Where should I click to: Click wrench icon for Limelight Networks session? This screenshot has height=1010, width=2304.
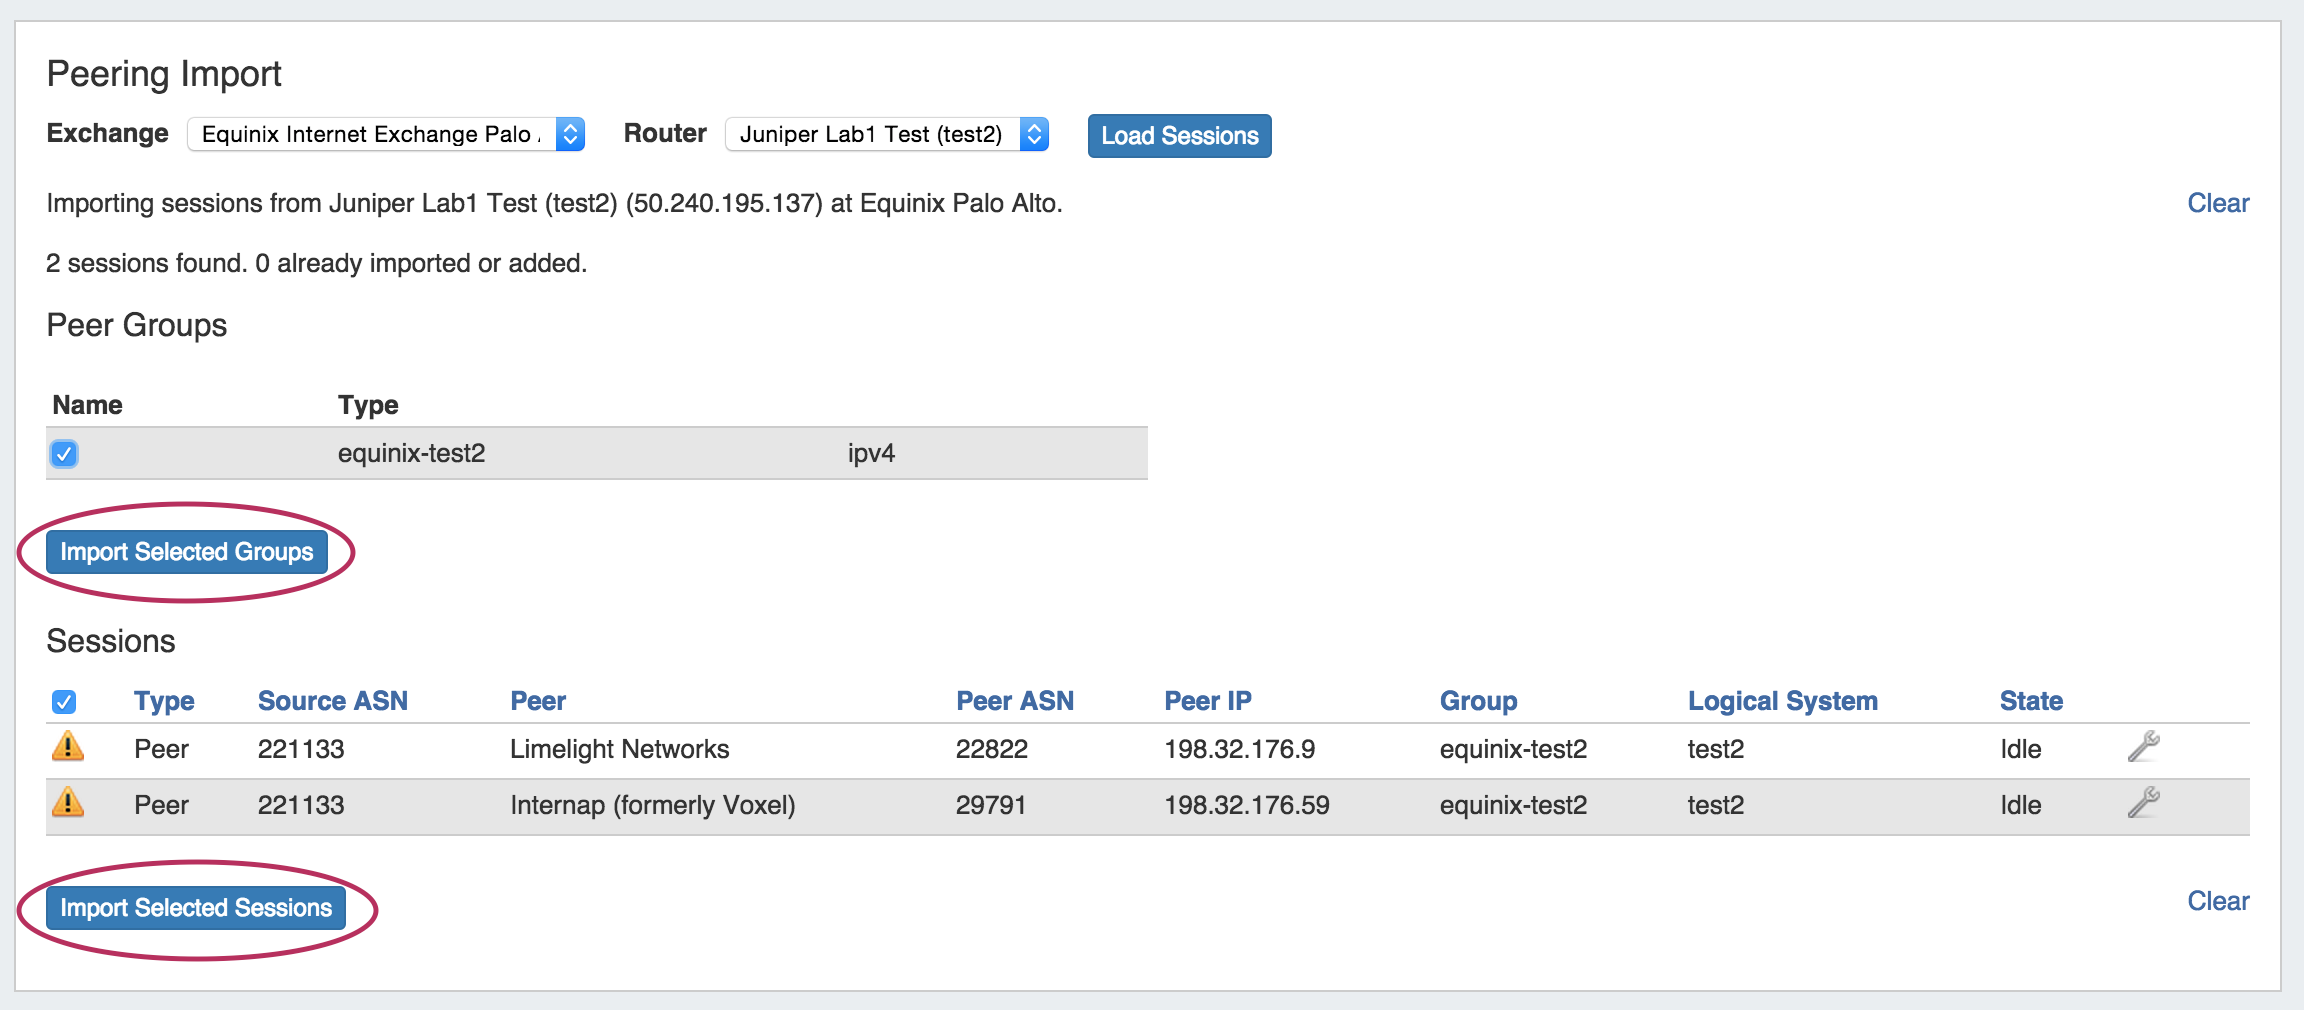coord(2143,747)
